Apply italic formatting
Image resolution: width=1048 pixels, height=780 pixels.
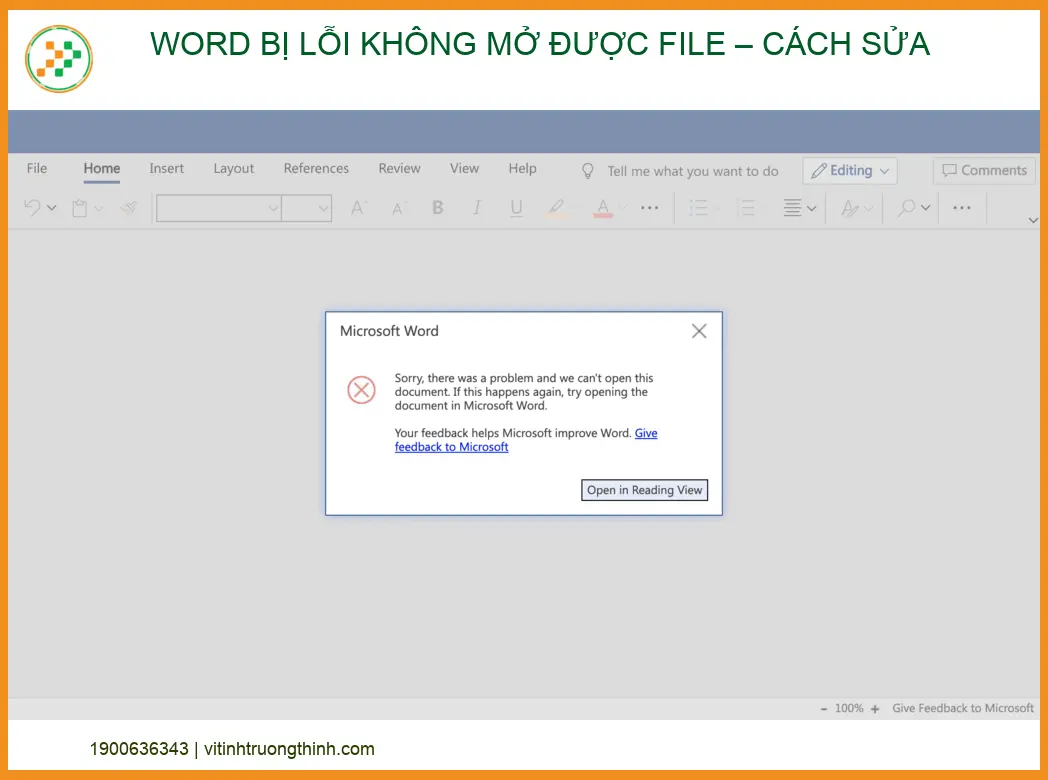(477, 207)
